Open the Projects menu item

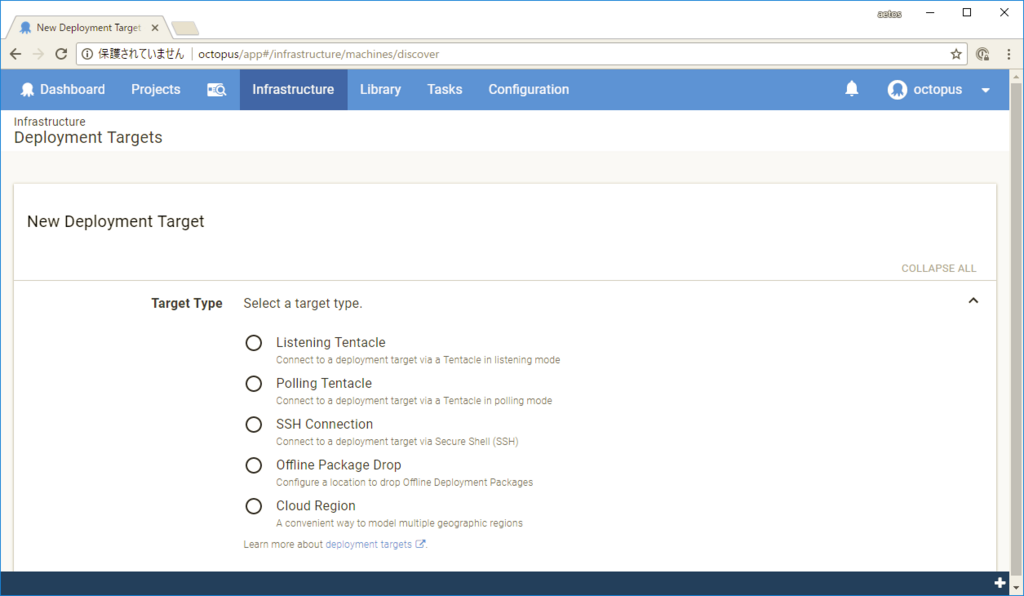click(x=155, y=89)
